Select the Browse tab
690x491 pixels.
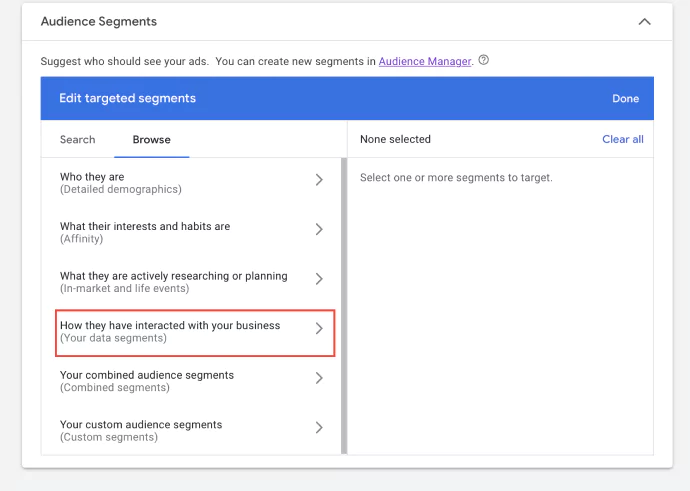click(x=151, y=139)
